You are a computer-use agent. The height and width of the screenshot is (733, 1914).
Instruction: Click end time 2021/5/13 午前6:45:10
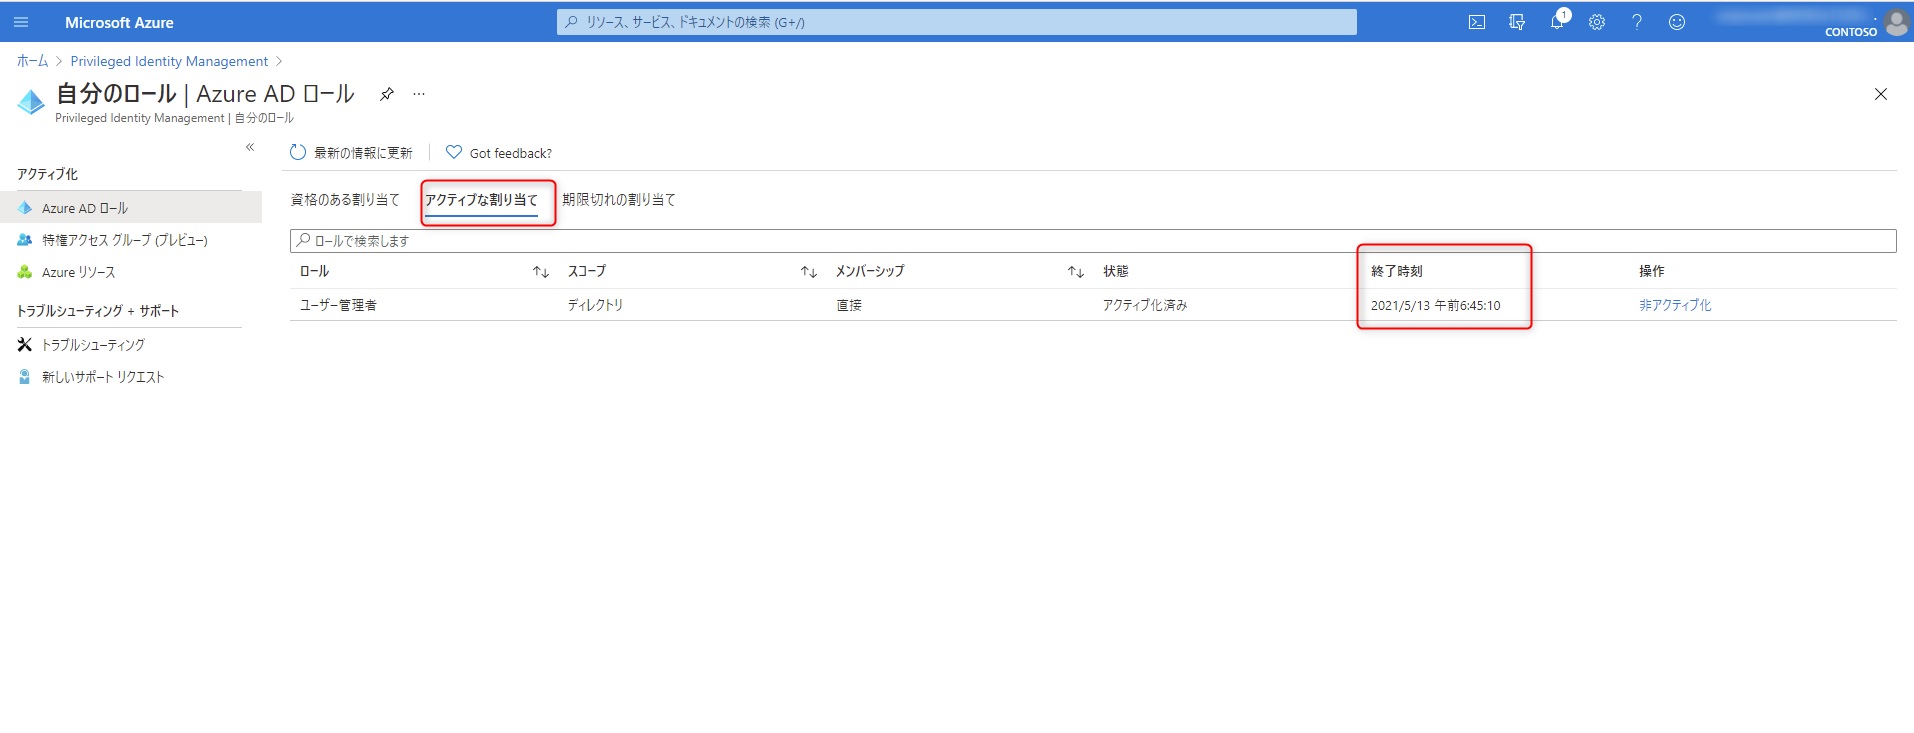[x=1436, y=306]
